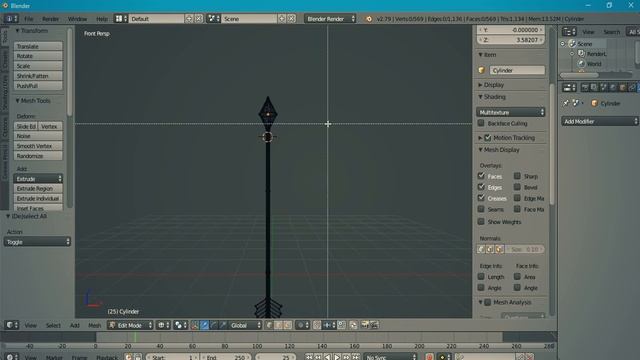Viewport: 640px width, 360px height.
Task: Click the record auto keyframe button
Action: click(x=429, y=357)
